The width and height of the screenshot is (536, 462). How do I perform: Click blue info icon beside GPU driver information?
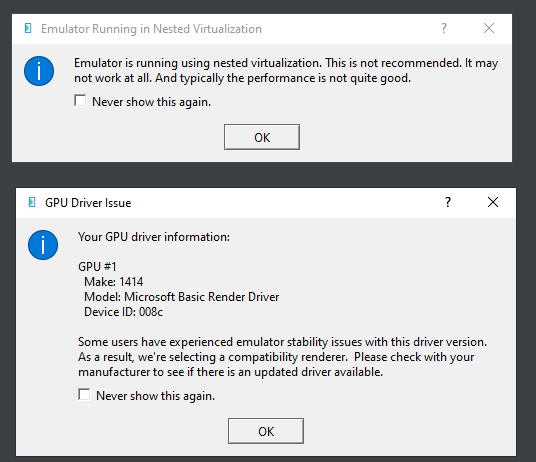coord(43,245)
